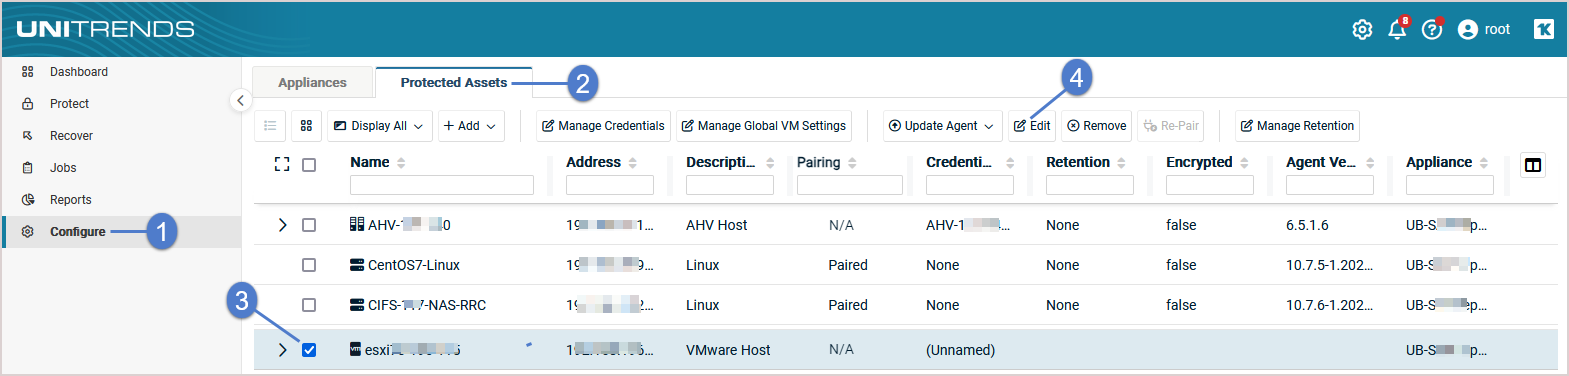Image resolution: width=1569 pixels, height=376 pixels.
Task: Collapse the left navigation sidebar
Action: coord(240,100)
